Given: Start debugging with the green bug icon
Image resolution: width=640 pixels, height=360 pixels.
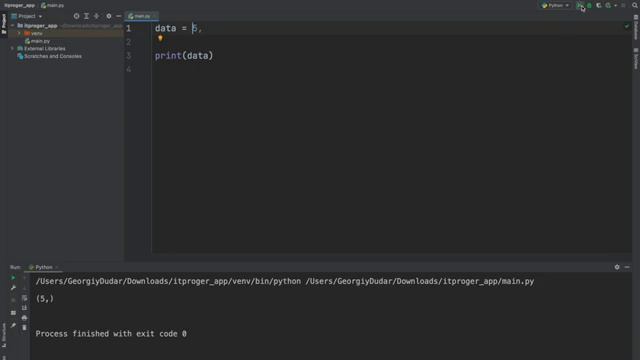Looking at the screenshot, I should click(x=589, y=5).
